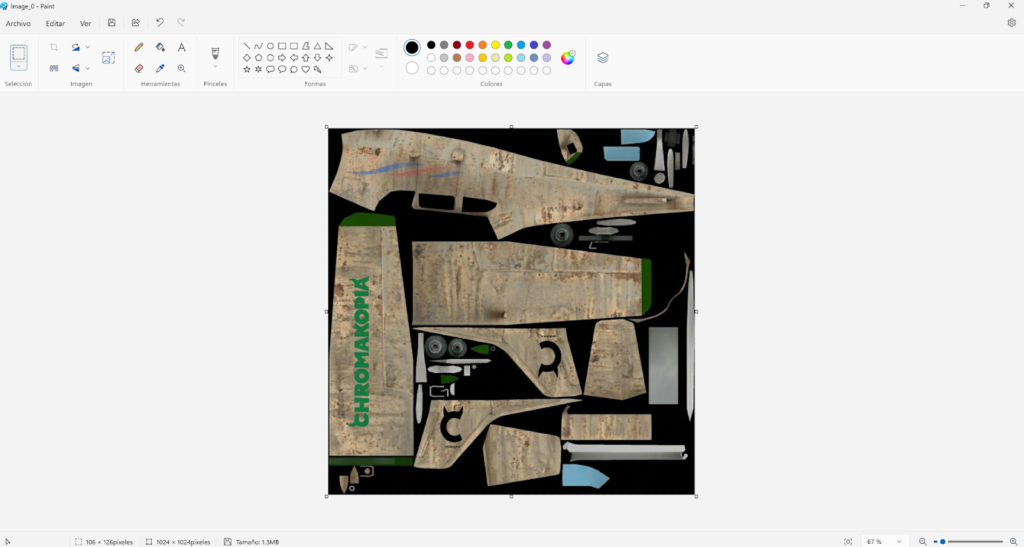Click the Zoom out magnifier in the status bar
The image size is (1024, 547).
(923, 542)
